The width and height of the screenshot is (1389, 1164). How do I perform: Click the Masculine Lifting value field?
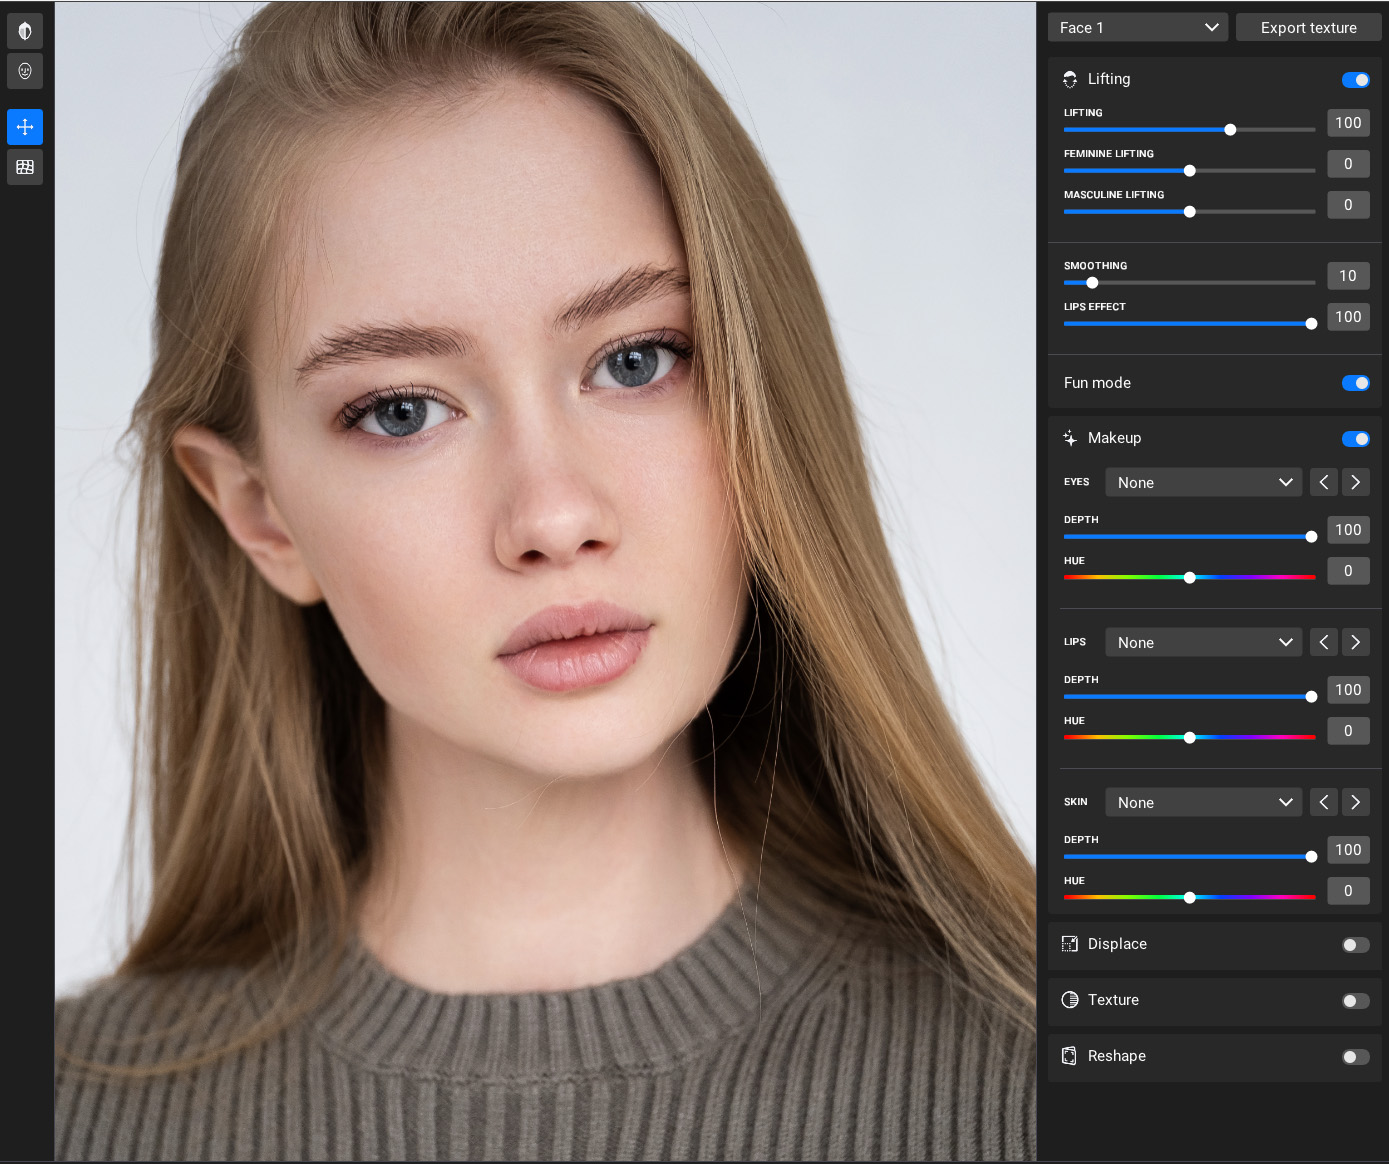click(x=1348, y=205)
